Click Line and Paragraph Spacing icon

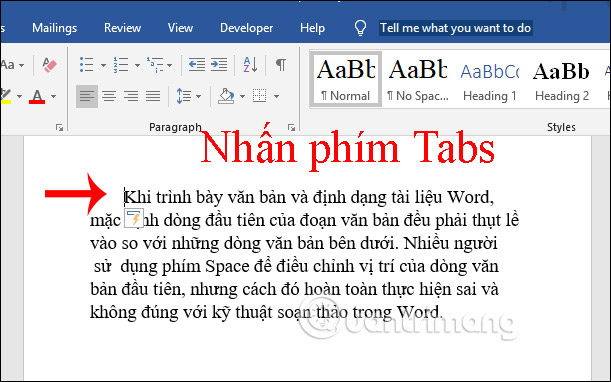click(184, 96)
